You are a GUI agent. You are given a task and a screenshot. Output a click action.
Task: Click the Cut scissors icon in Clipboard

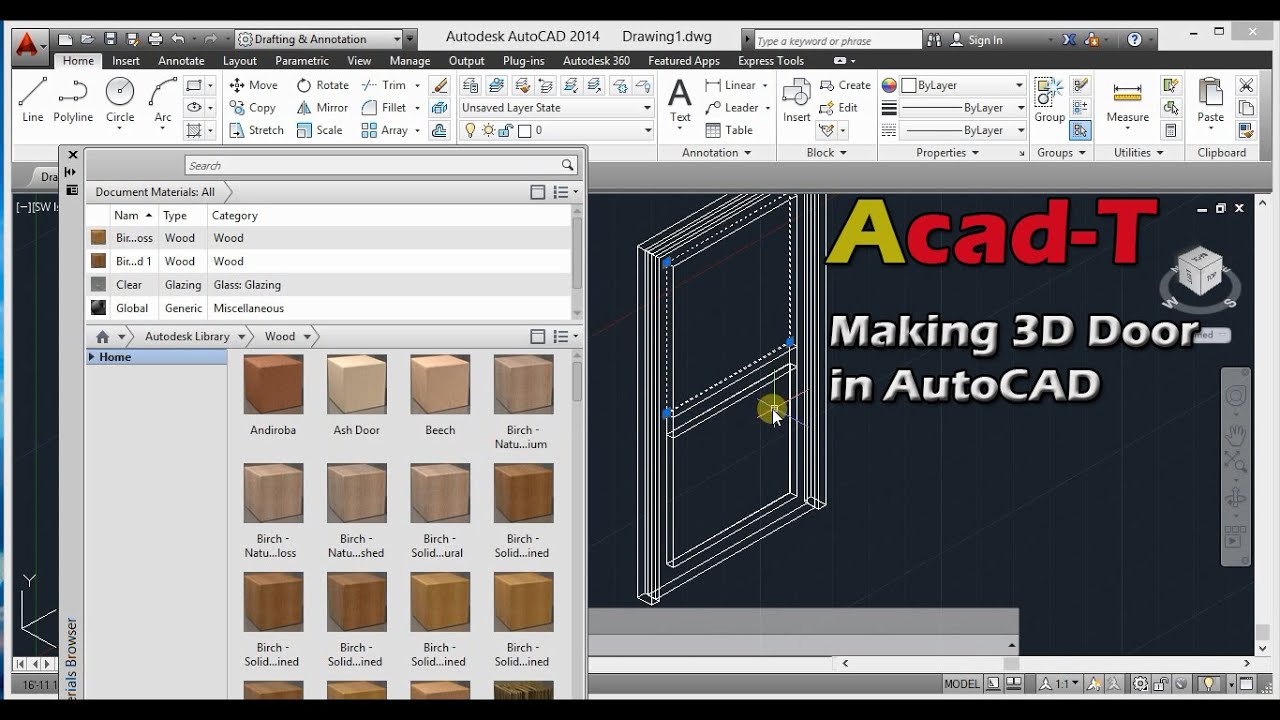coord(1246,85)
